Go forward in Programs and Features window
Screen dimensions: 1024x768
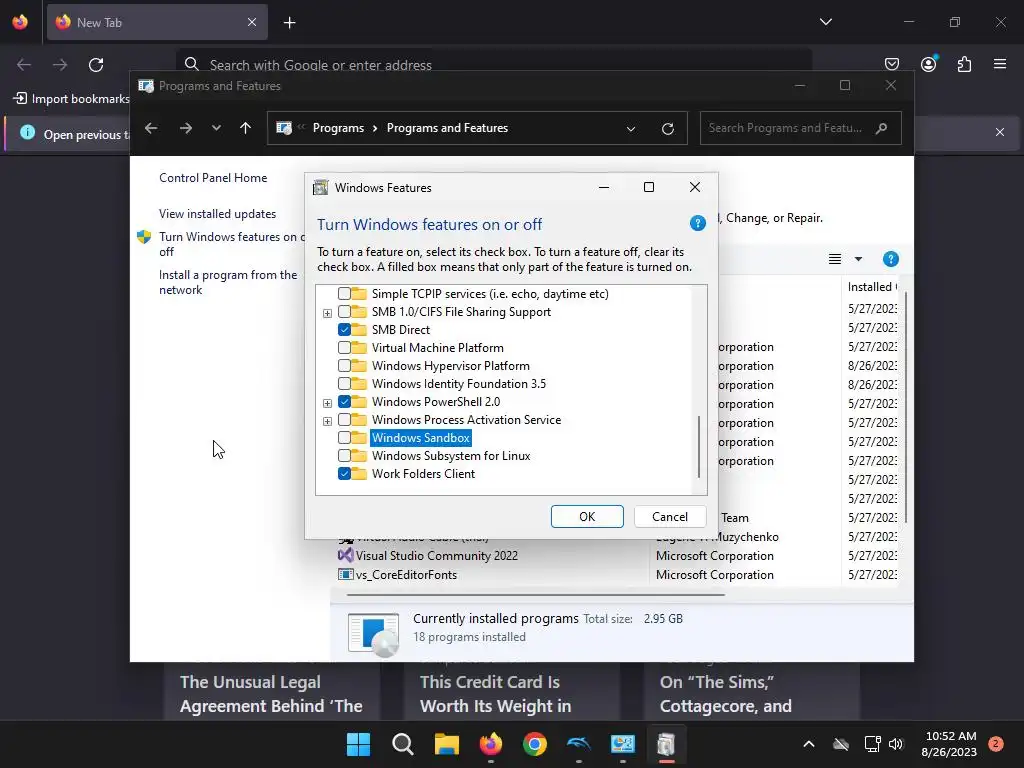pos(186,128)
